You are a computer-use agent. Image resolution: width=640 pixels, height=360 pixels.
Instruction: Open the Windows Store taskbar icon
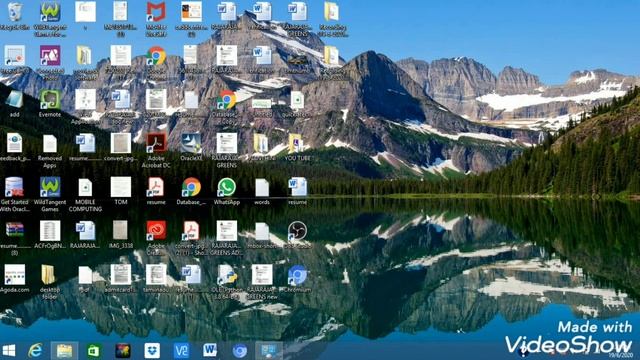coord(93,351)
